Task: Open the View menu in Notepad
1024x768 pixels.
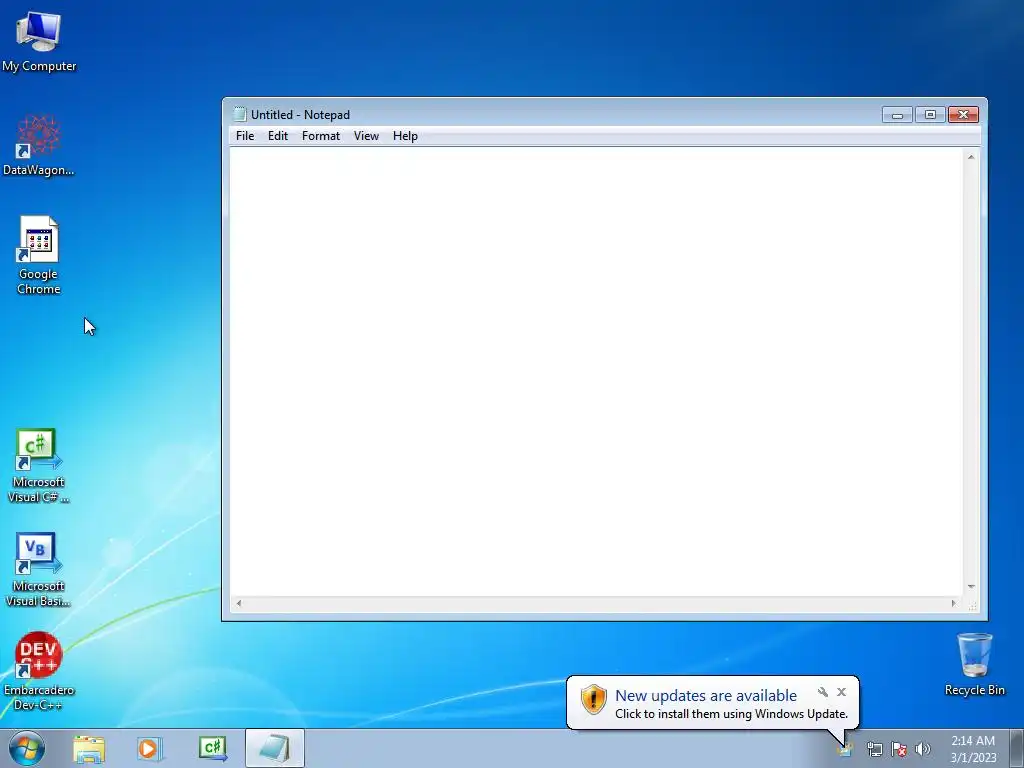Action: click(x=366, y=136)
